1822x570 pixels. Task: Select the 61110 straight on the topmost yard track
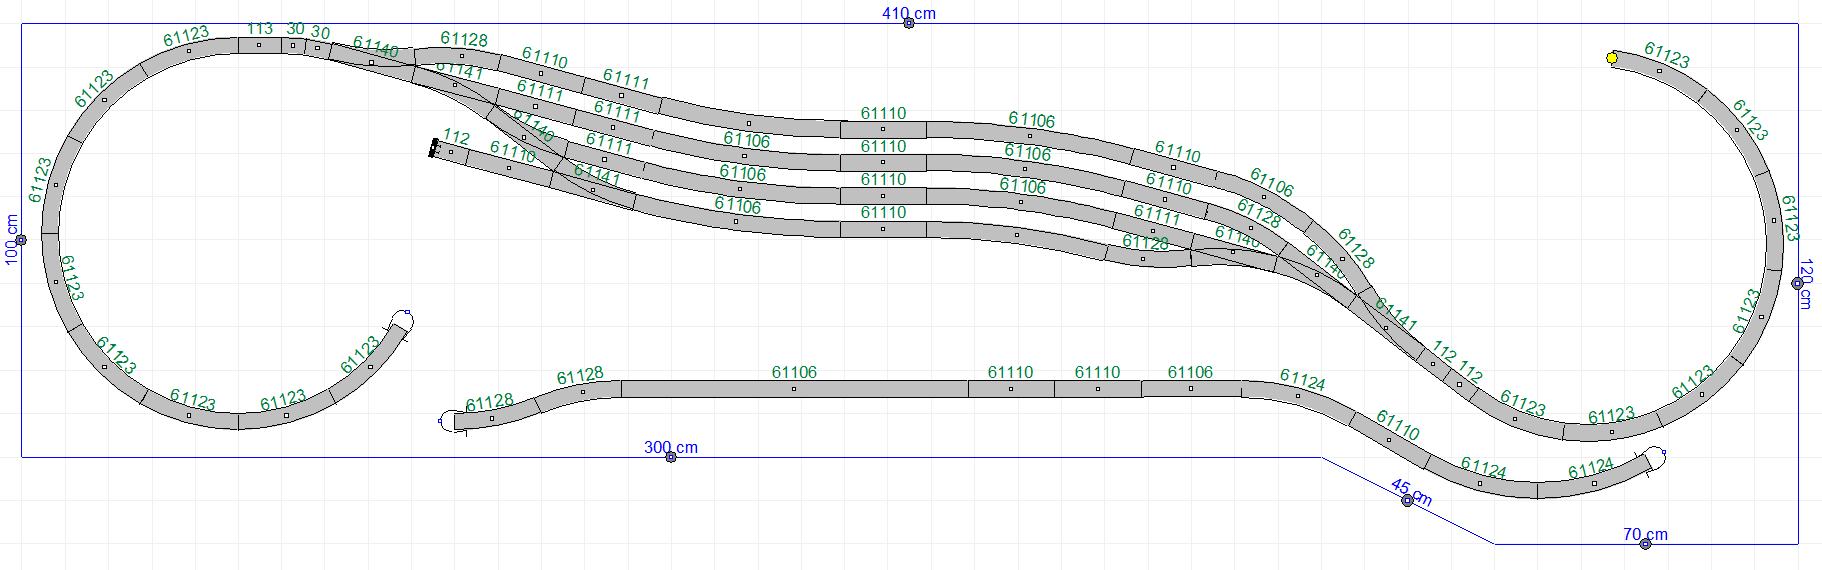coord(883,129)
